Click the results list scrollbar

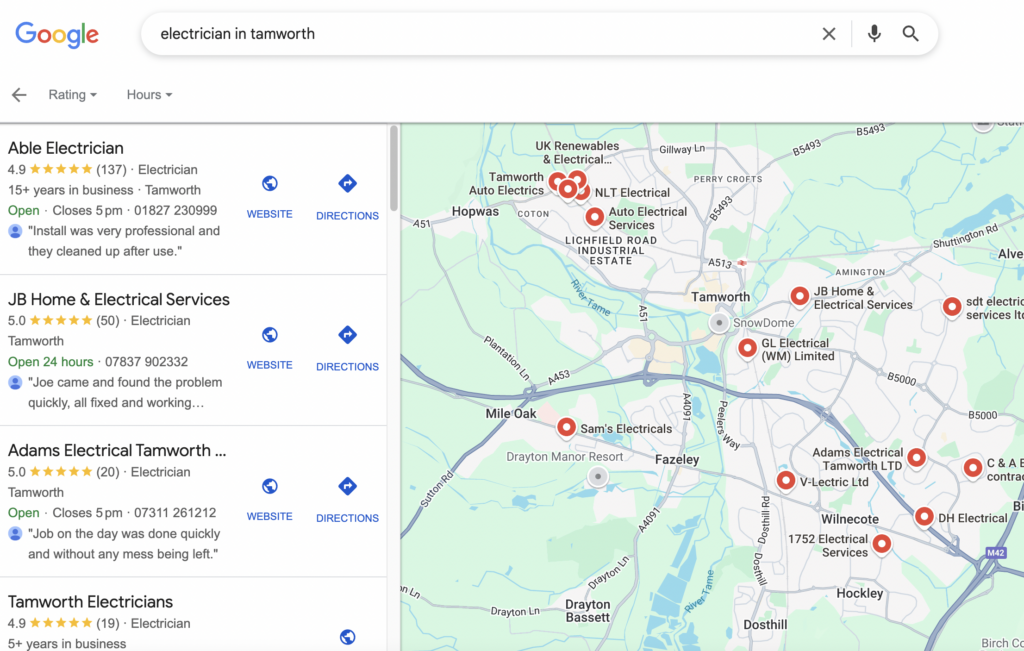[394, 168]
